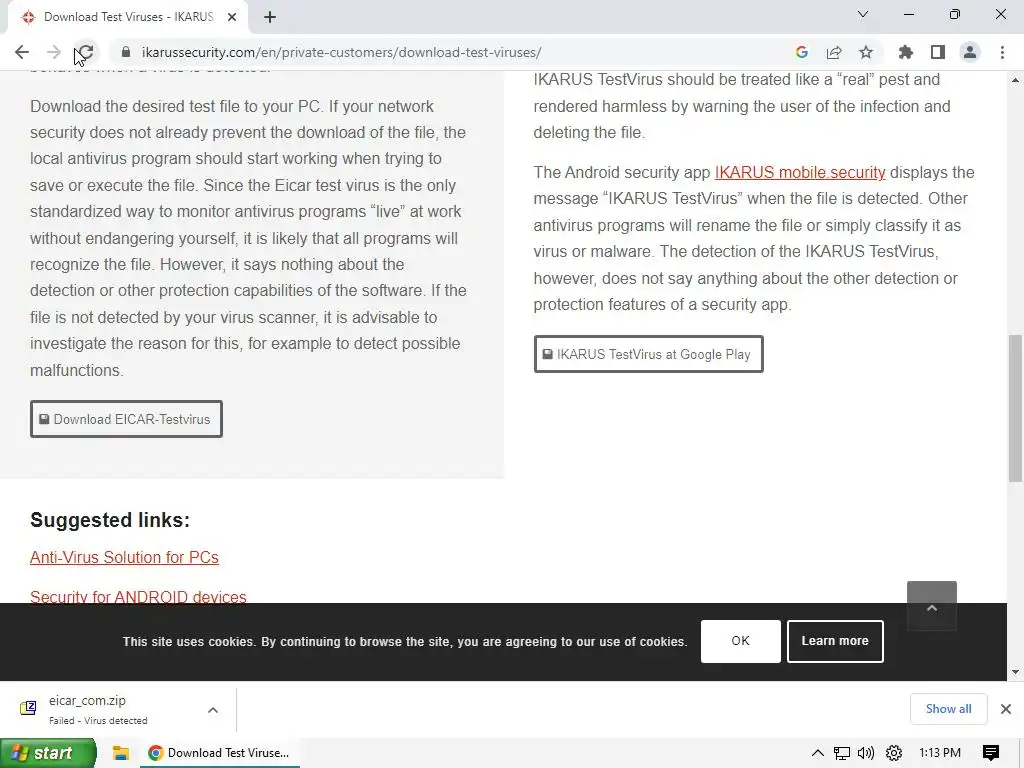View site security lock info
1024x768 pixels.
point(127,52)
